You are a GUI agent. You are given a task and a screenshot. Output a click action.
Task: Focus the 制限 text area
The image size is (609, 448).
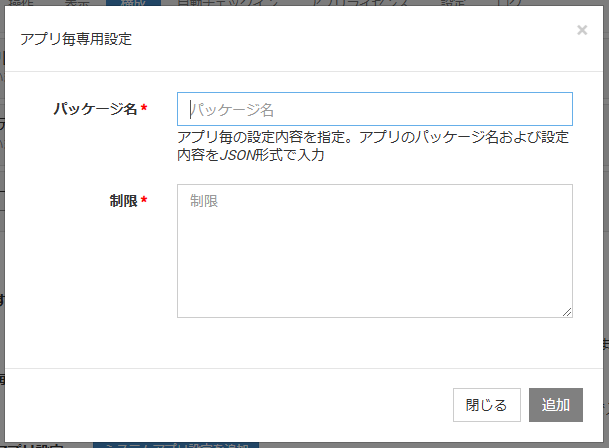[374, 250]
